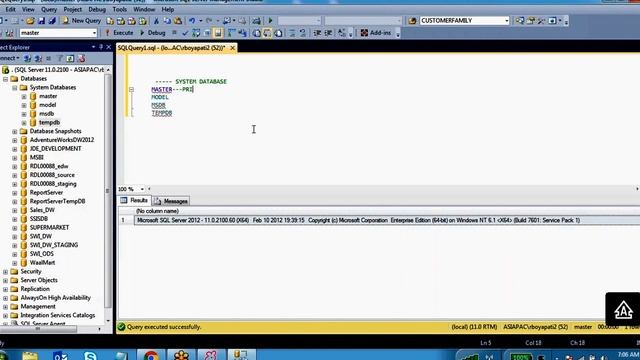The width and height of the screenshot is (640, 360).
Task: Cut selection using the scissors icon
Action: point(156,21)
